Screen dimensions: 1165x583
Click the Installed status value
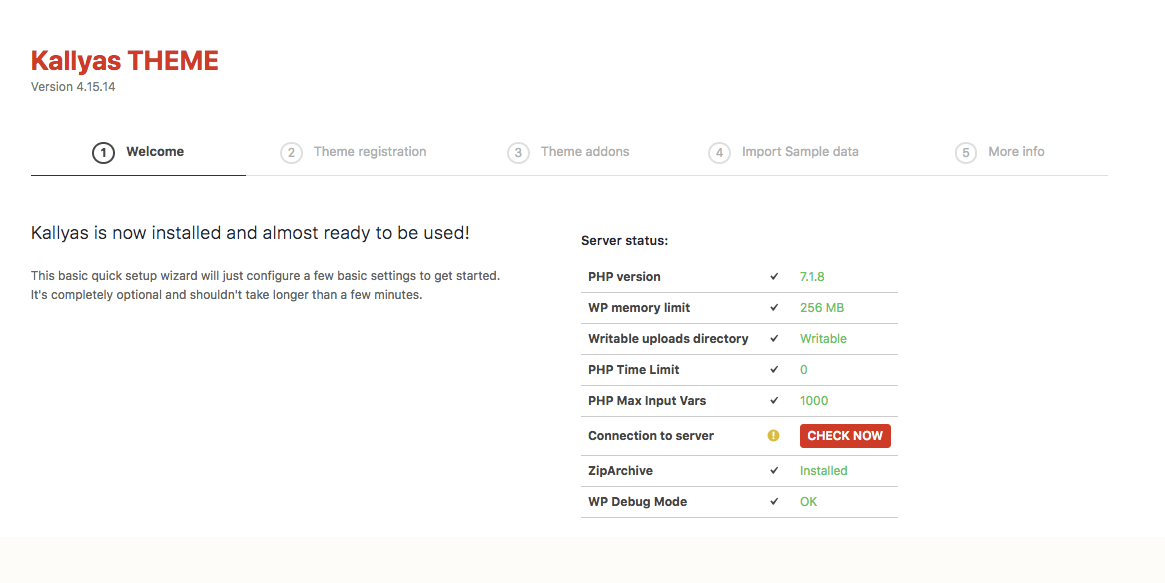coord(824,471)
